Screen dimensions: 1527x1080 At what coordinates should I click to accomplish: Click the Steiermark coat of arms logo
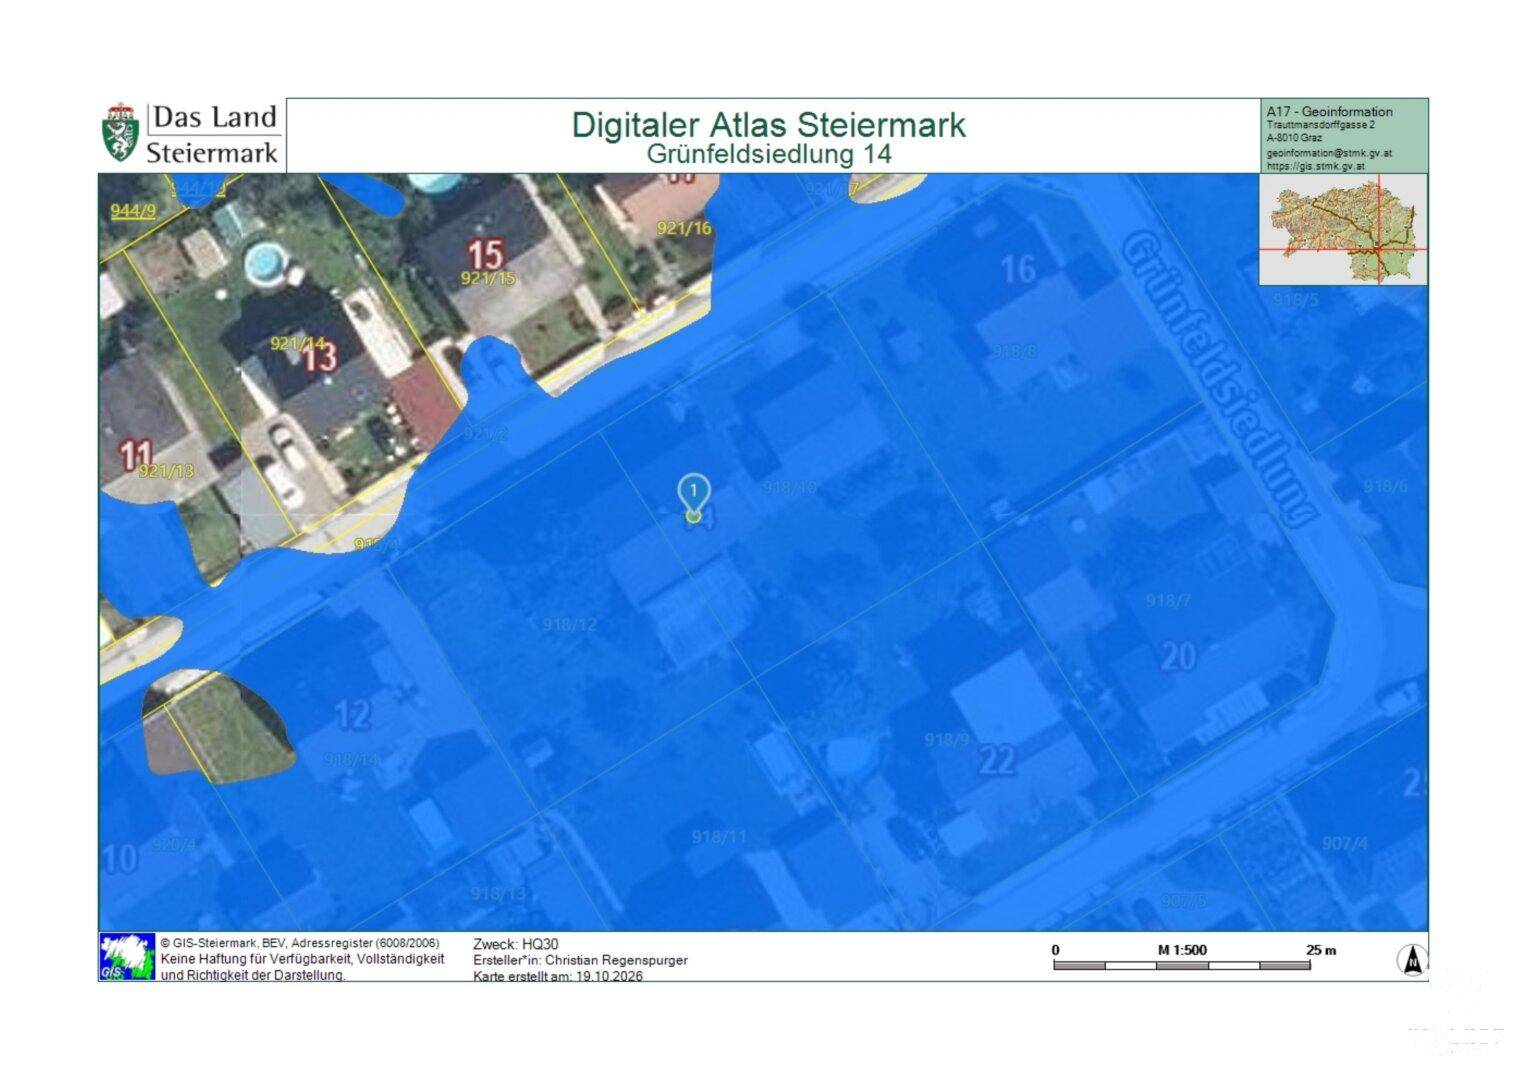point(121,132)
